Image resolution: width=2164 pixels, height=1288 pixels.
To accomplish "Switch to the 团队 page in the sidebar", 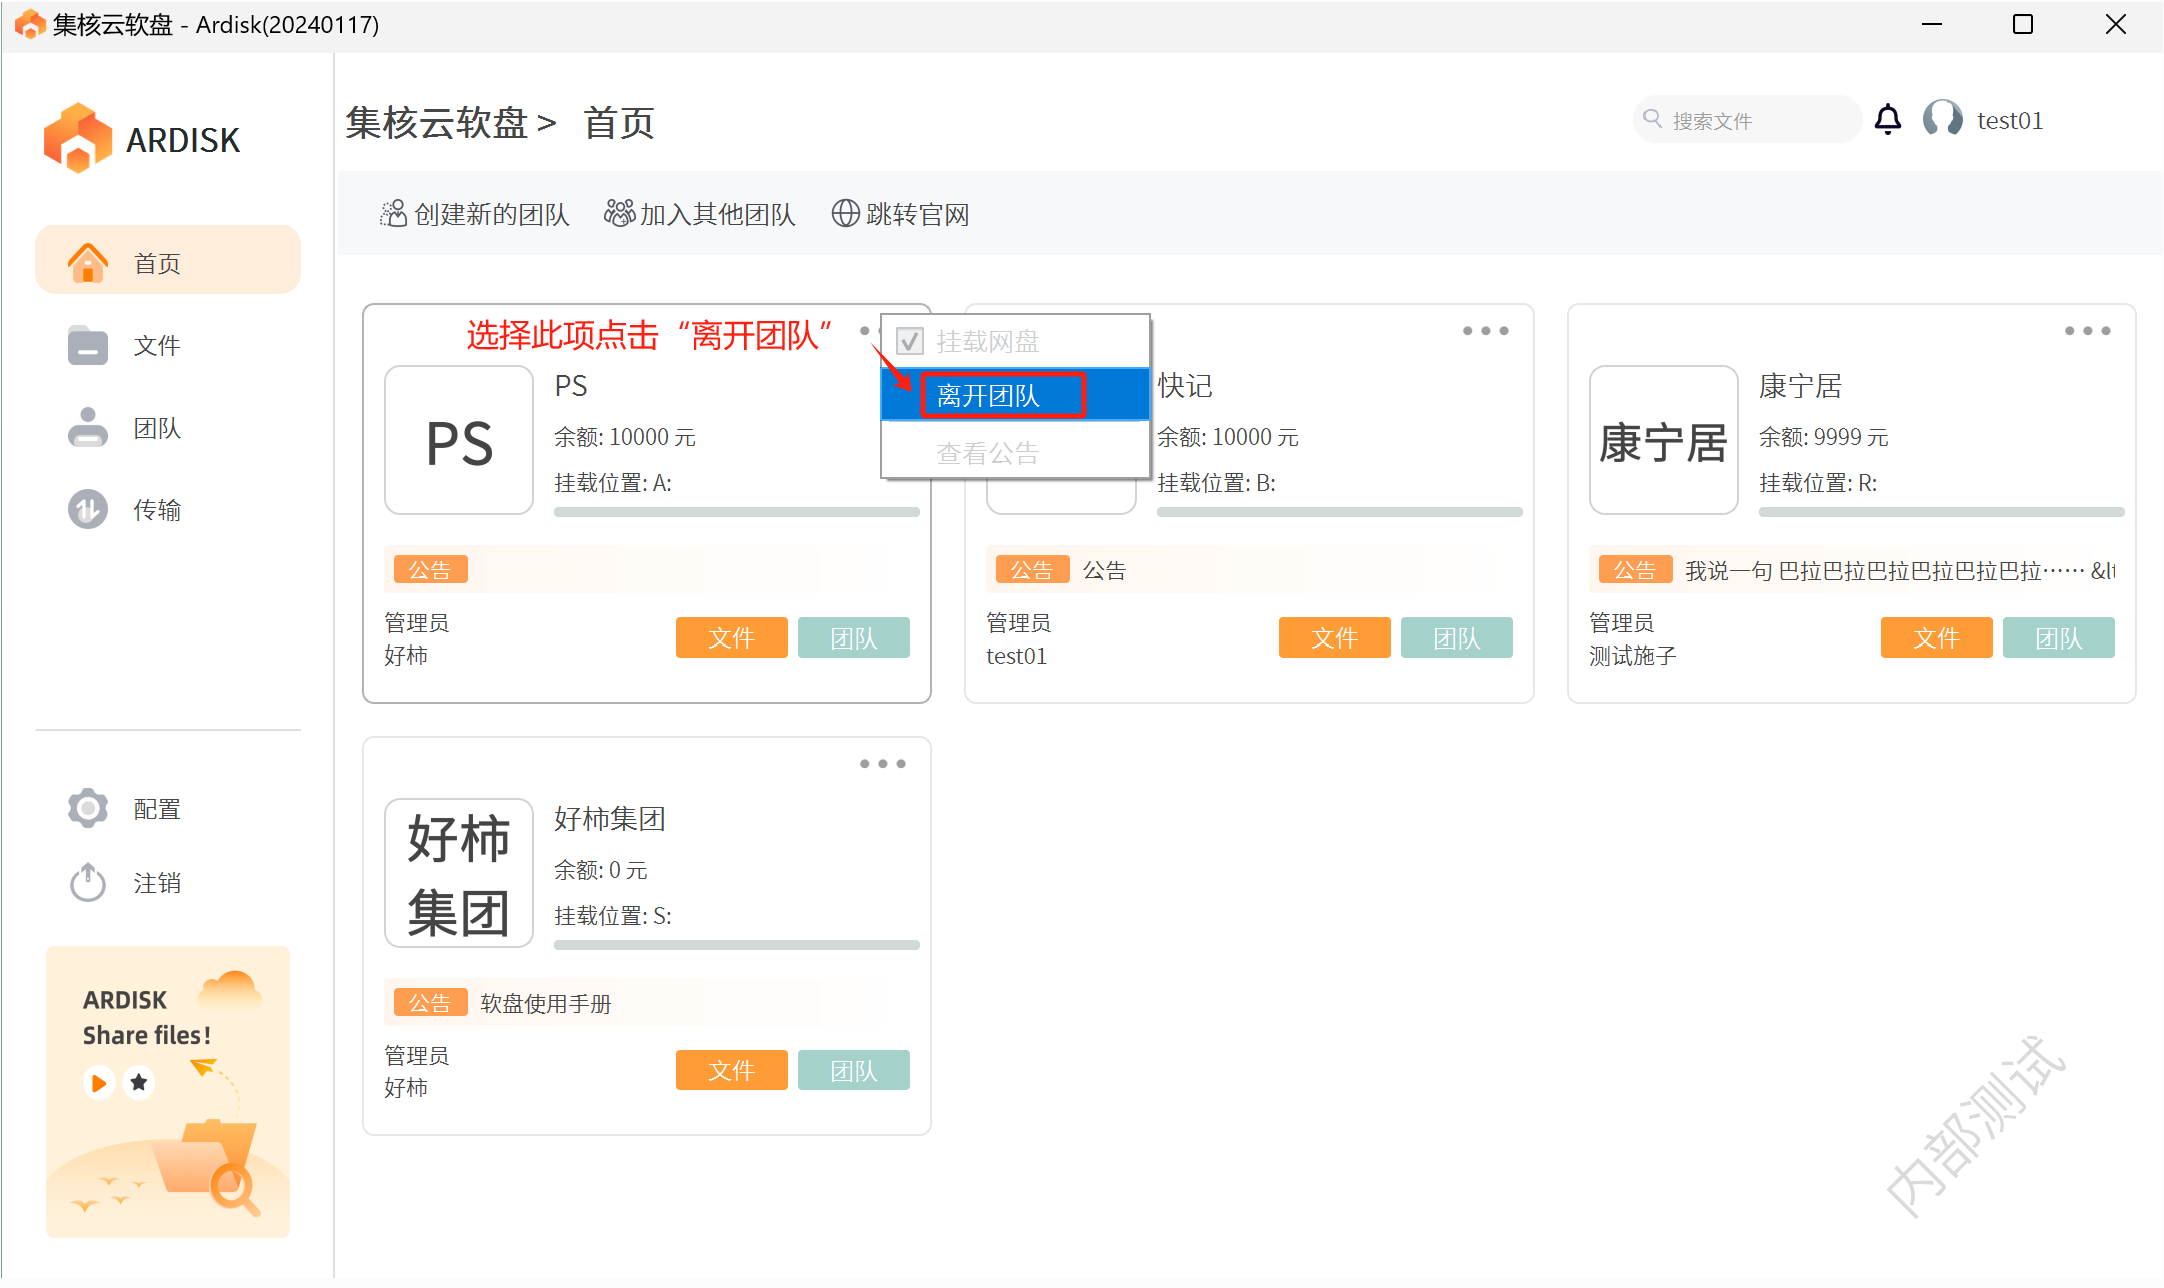I will click(x=156, y=428).
